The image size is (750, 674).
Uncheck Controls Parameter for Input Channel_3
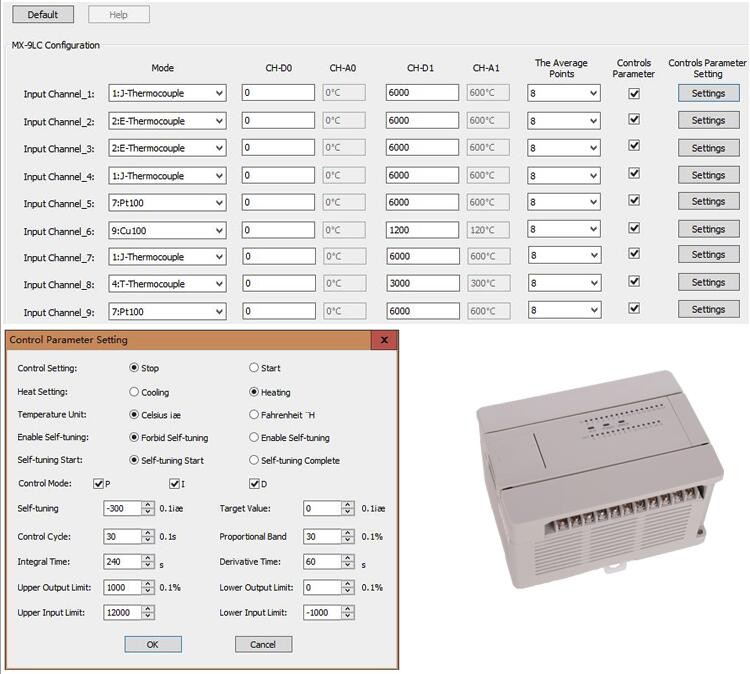click(x=633, y=146)
